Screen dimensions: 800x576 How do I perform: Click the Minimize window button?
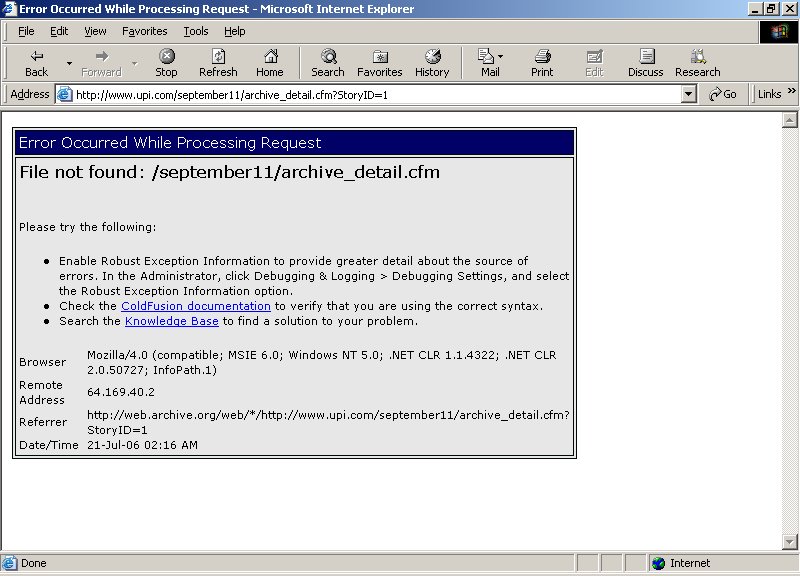(756, 9)
